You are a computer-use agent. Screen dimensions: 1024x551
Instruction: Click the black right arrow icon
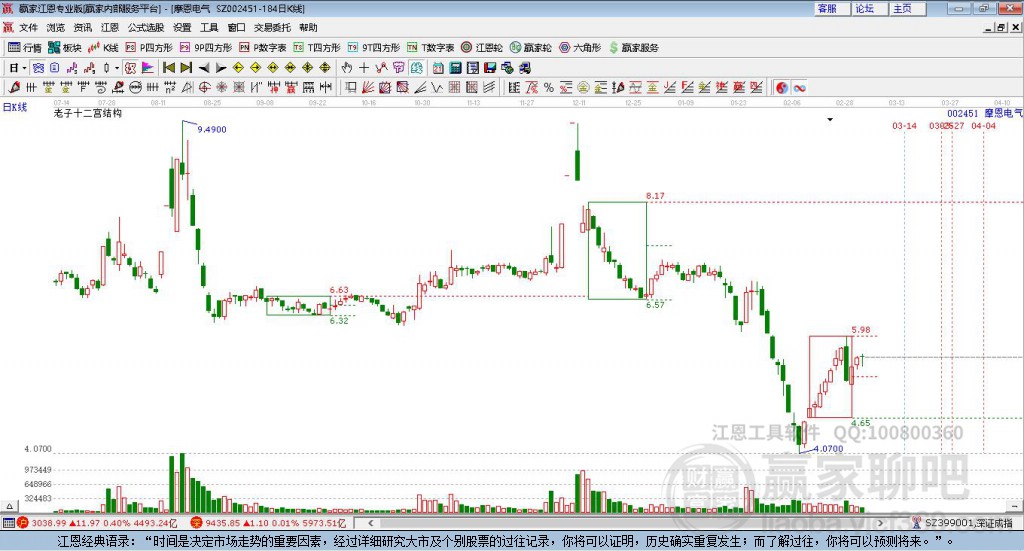pos(221,68)
